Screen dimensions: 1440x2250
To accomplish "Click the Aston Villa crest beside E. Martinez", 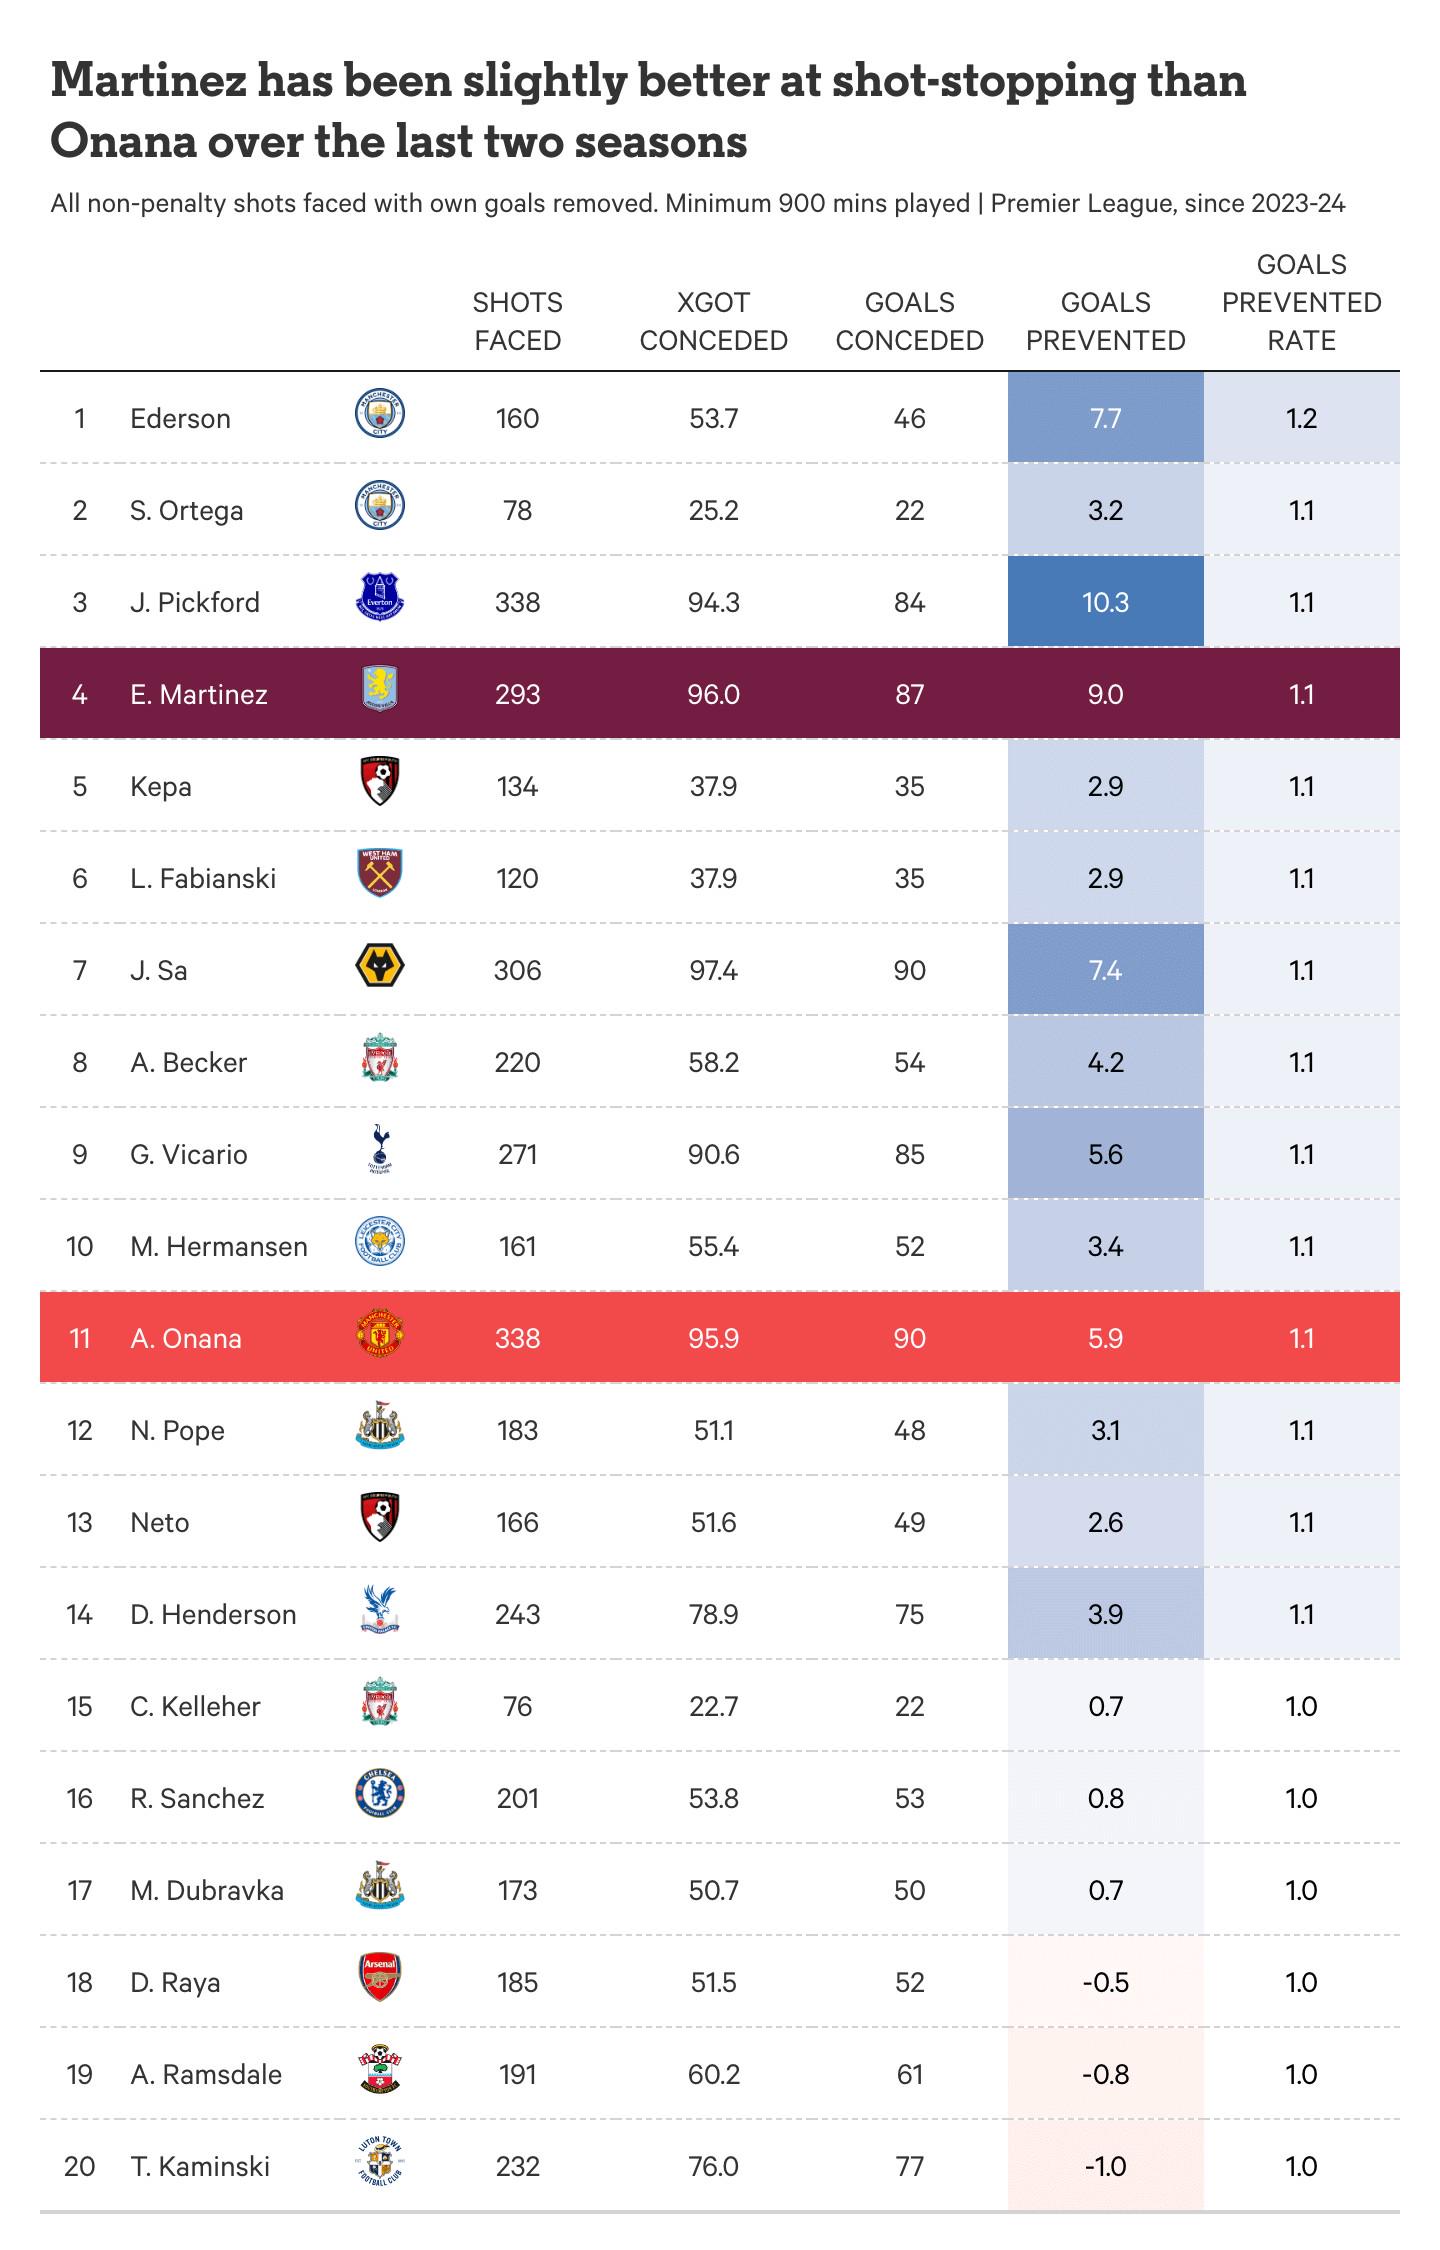I will click(380, 690).
